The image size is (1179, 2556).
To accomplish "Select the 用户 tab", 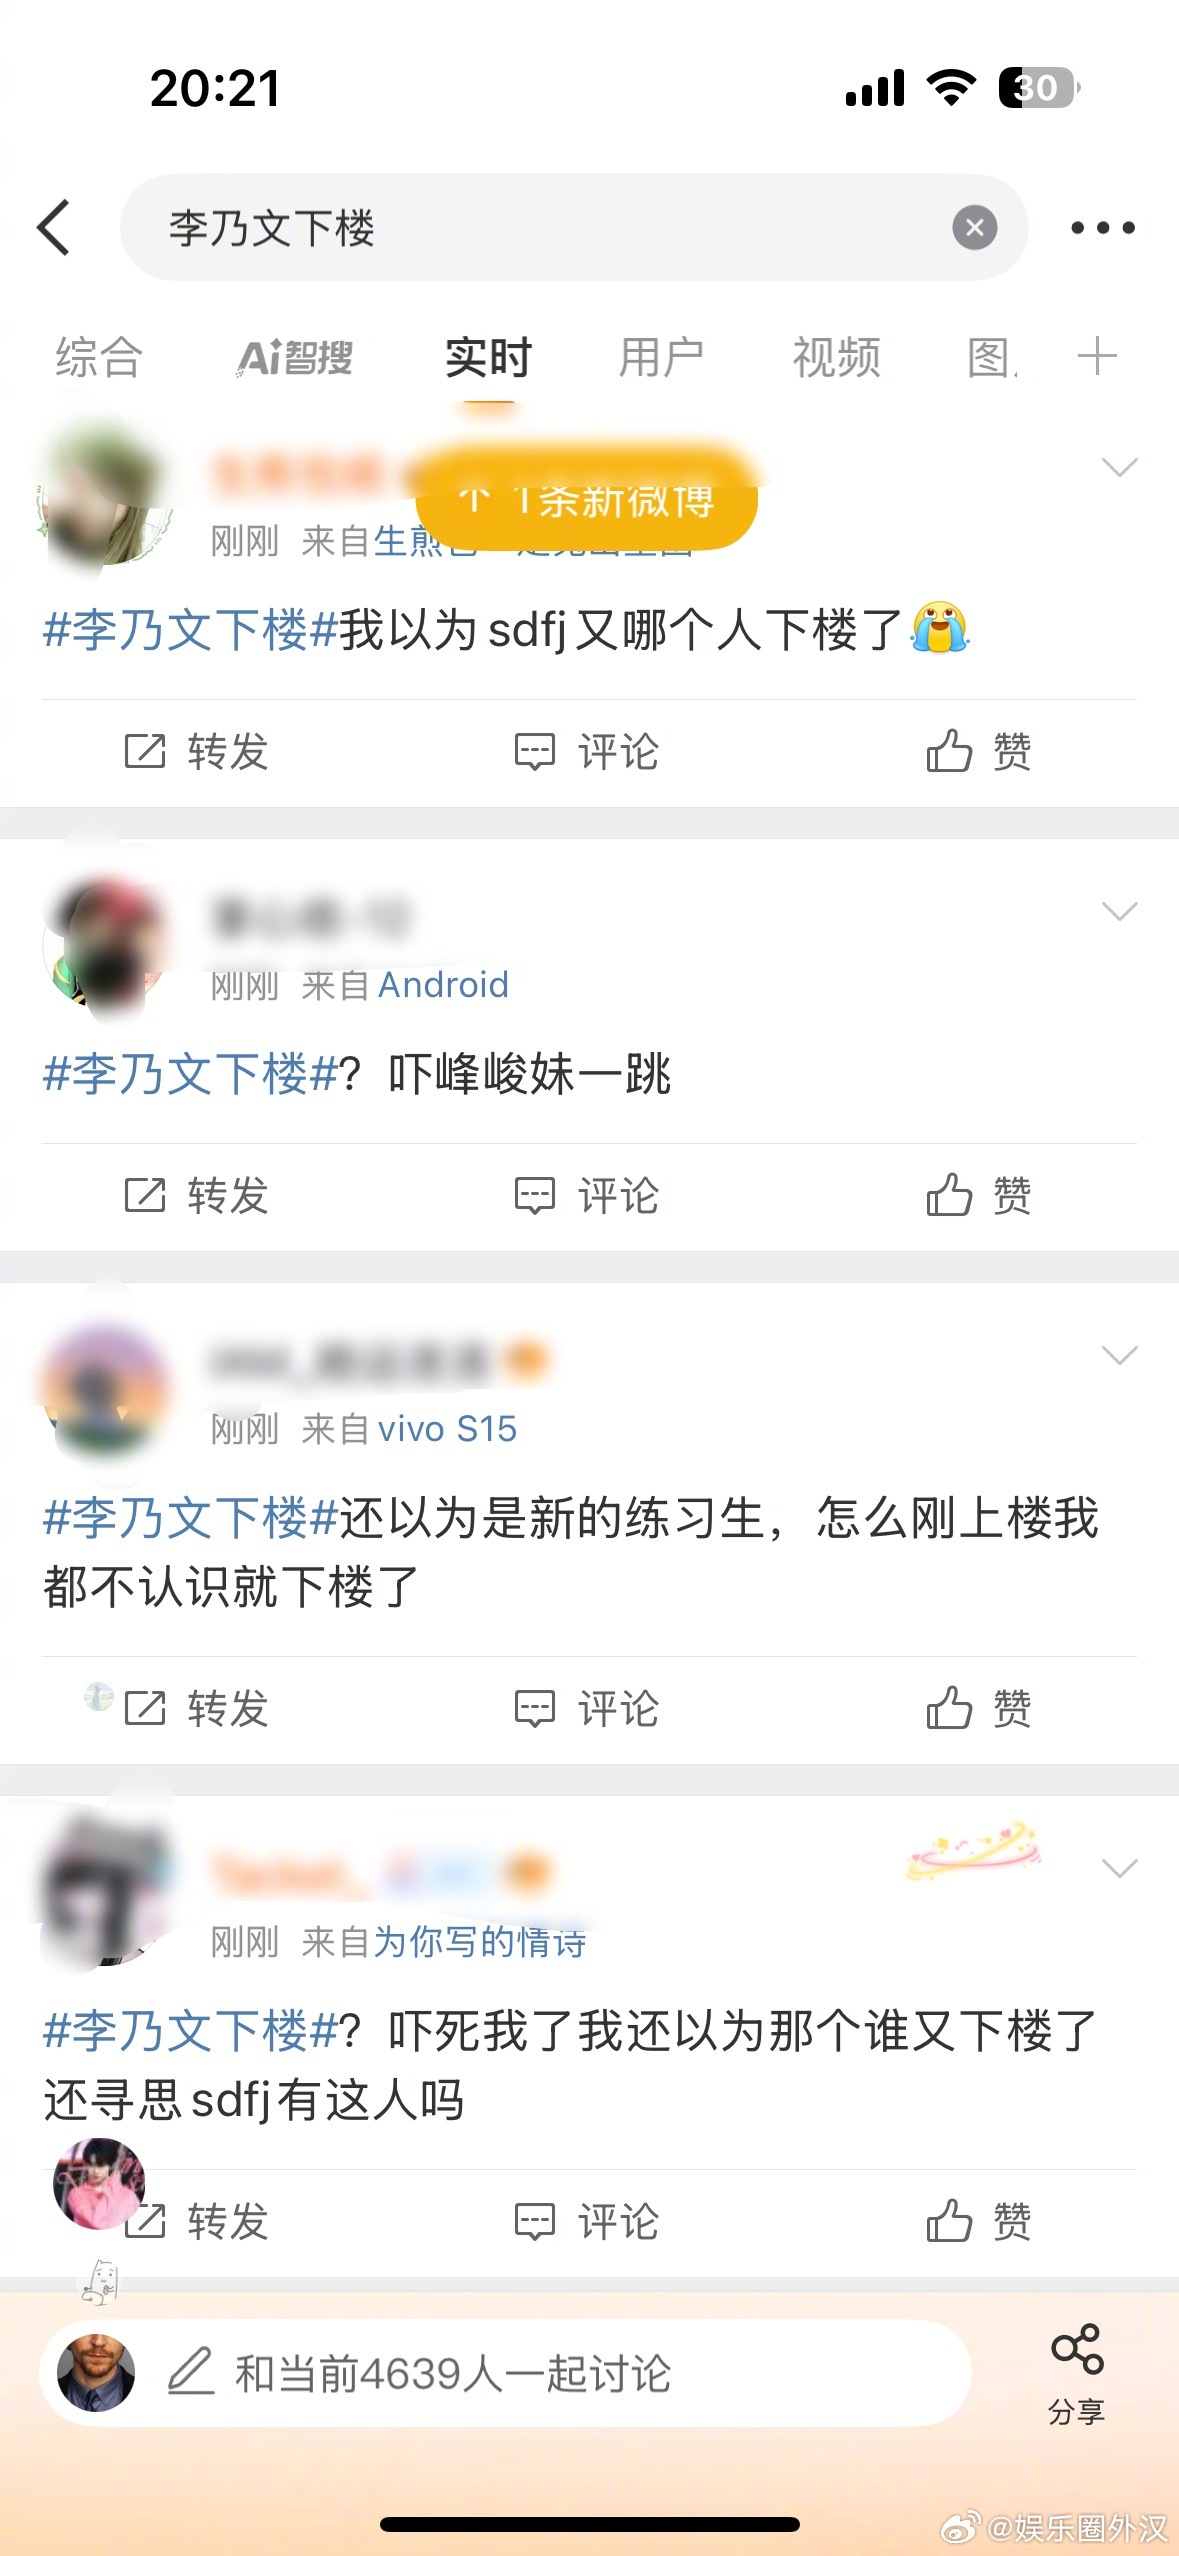I will 661,358.
